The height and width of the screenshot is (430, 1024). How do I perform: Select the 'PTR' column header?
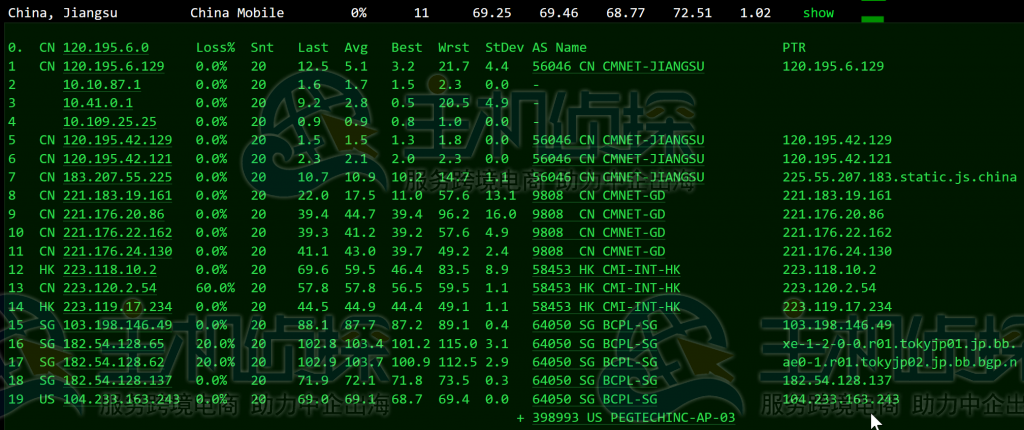[794, 48]
